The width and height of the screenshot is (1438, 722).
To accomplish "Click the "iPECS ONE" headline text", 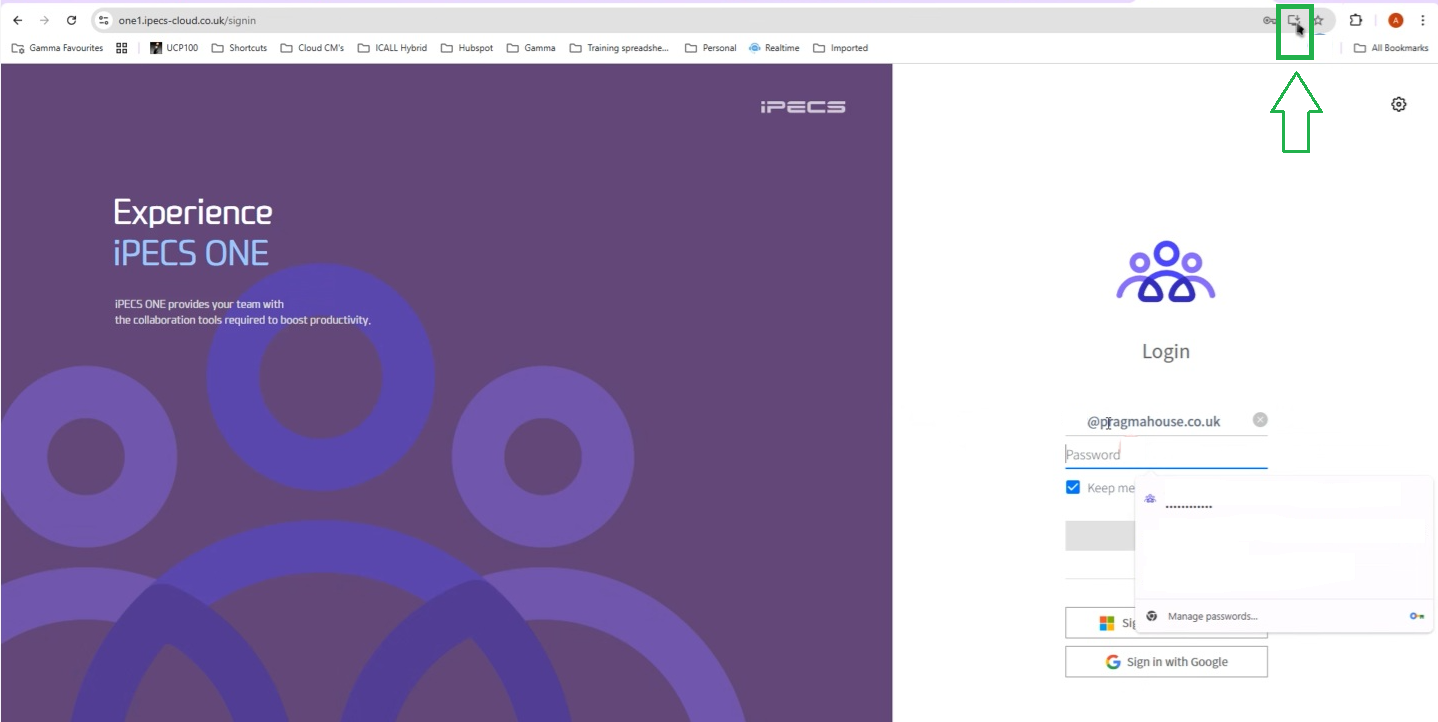I will (191, 253).
